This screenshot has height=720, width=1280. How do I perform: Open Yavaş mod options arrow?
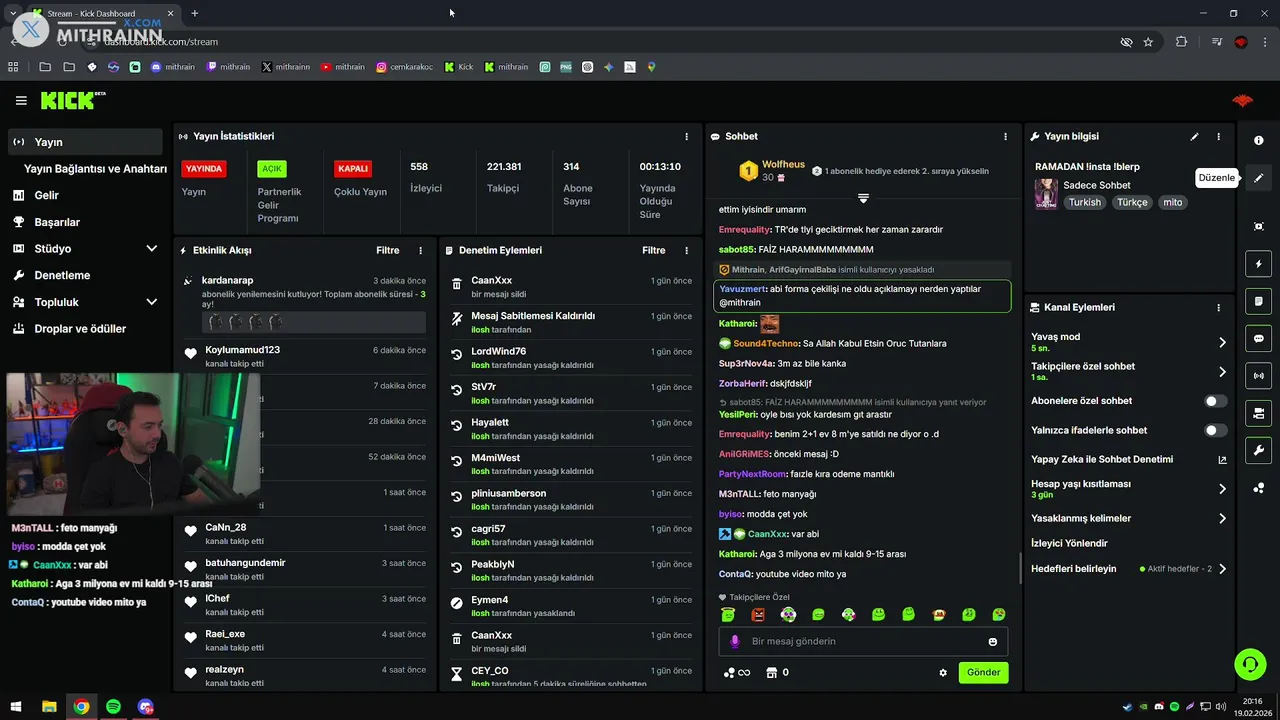[1222, 342]
